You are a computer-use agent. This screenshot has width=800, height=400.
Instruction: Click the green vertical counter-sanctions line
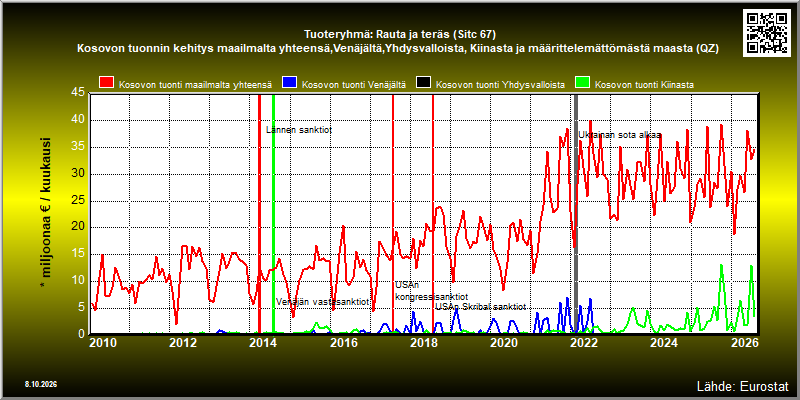273,213
